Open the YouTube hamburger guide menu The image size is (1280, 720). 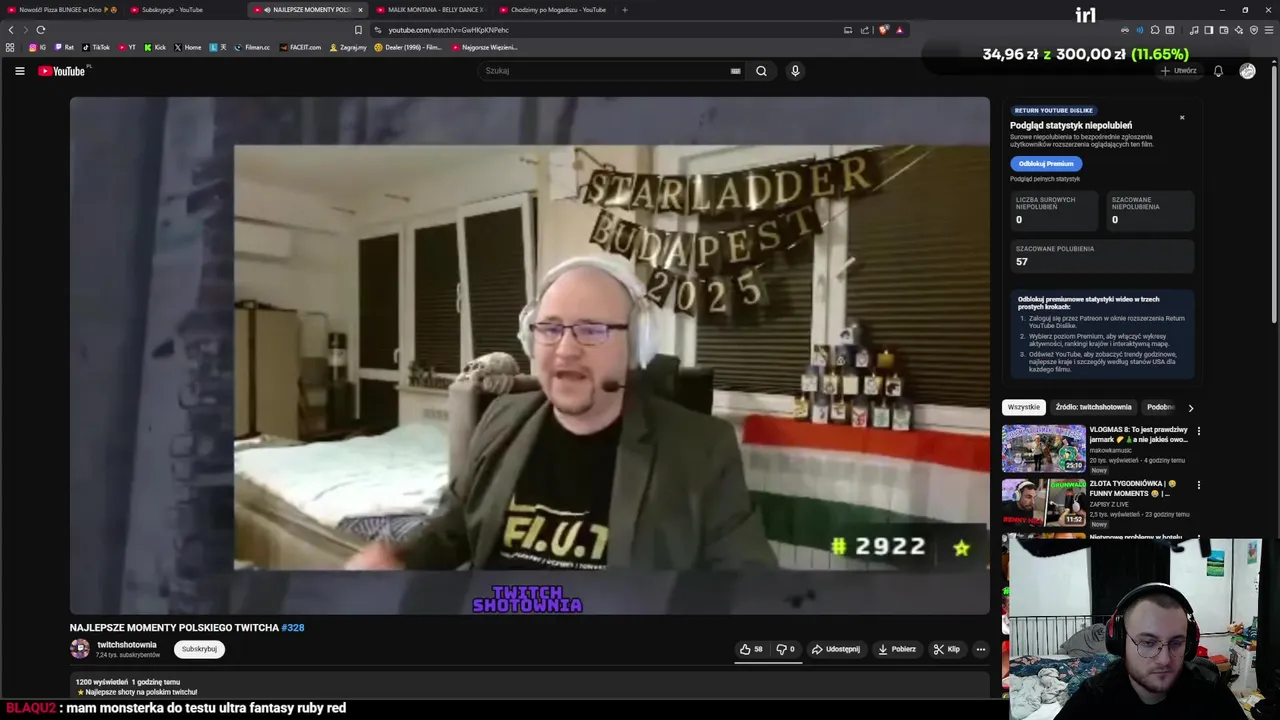pos(19,71)
